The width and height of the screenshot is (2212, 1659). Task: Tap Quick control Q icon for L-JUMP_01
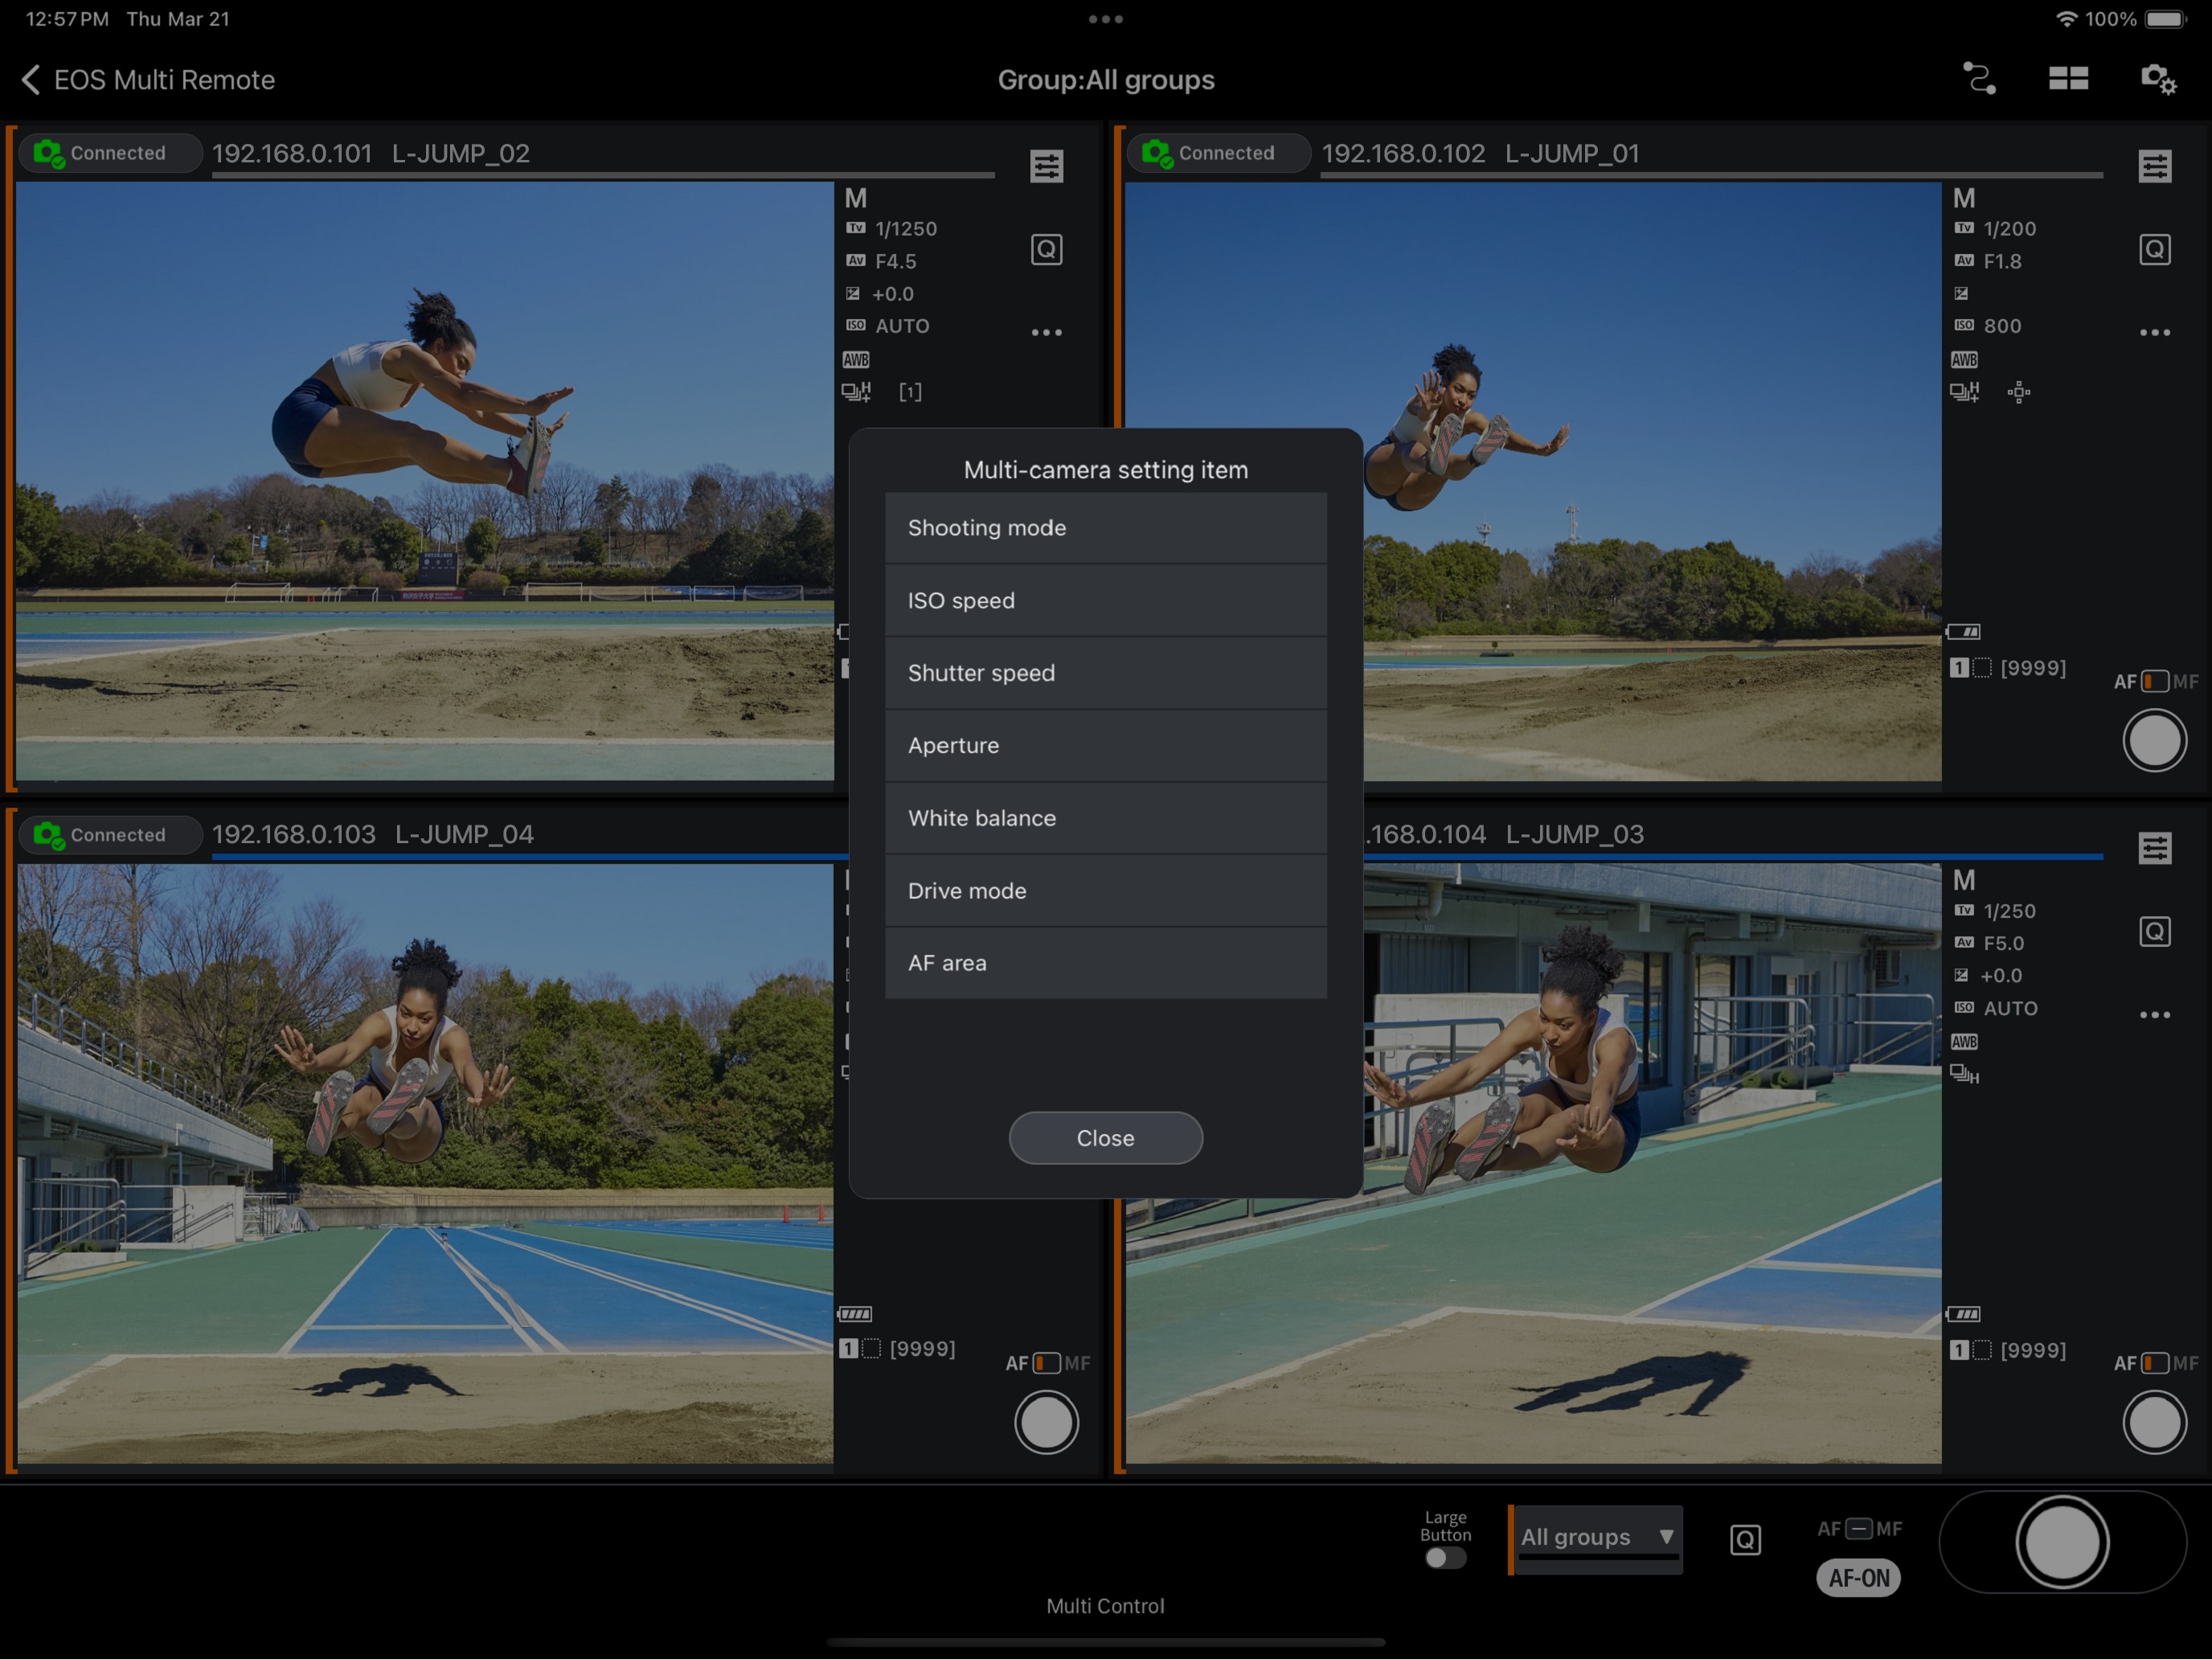click(x=2154, y=249)
